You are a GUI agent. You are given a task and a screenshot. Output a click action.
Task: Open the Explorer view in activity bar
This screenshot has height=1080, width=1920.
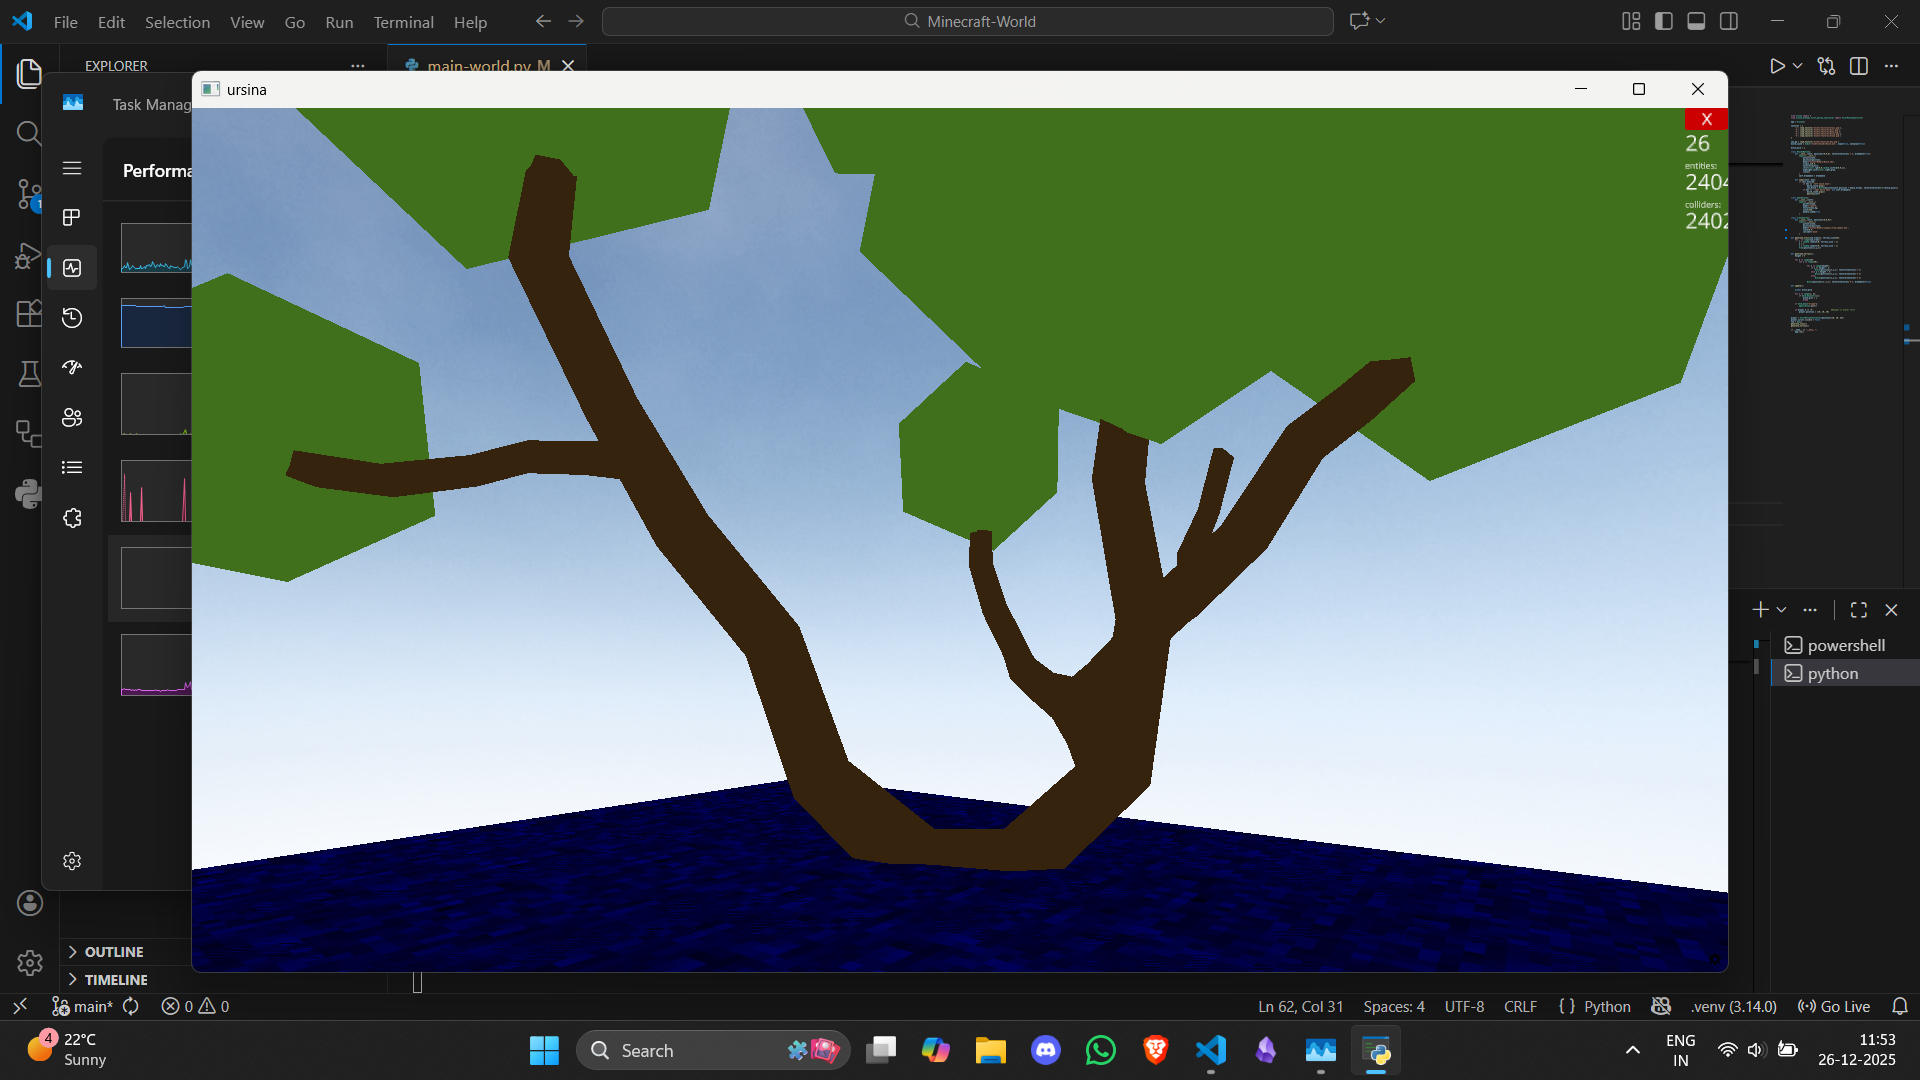point(29,73)
